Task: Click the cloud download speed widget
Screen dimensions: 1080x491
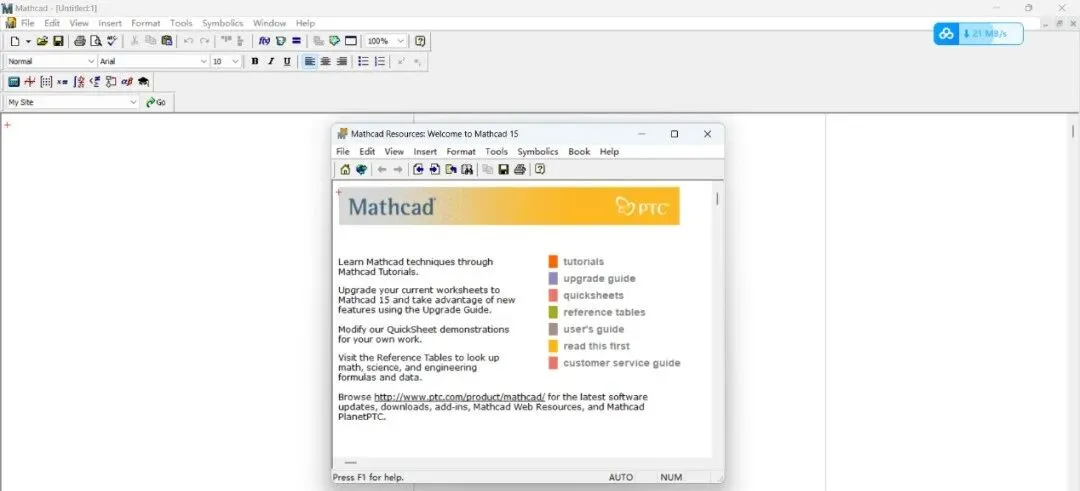Action: [978, 34]
